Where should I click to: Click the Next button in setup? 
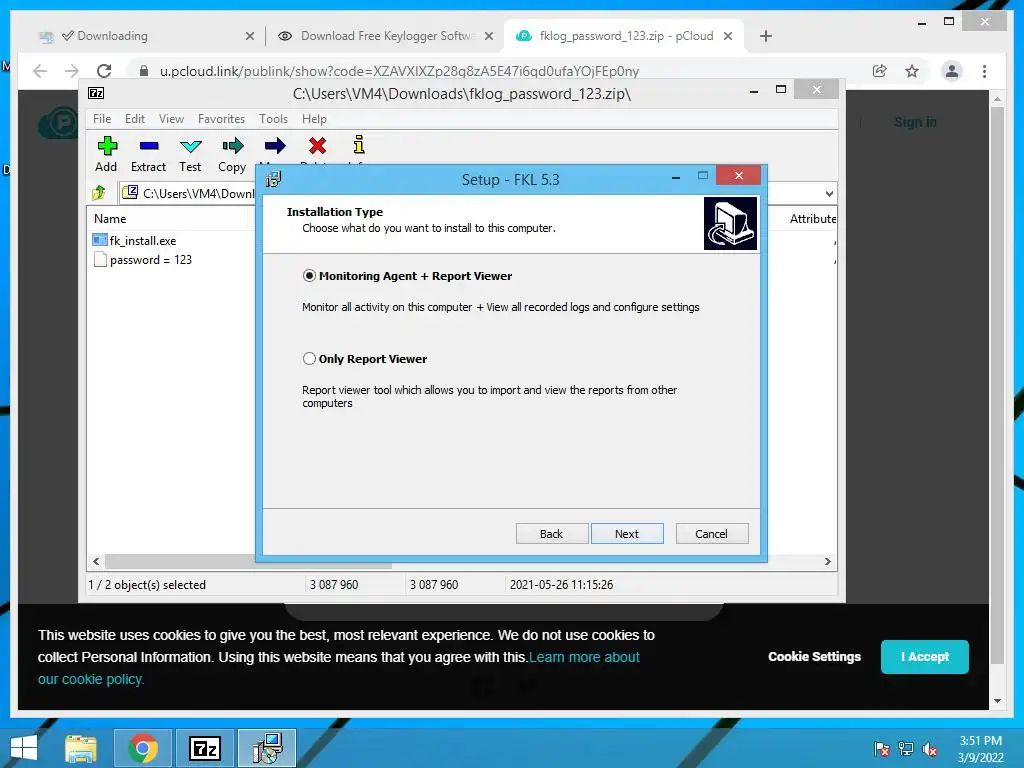click(x=627, y=534)
